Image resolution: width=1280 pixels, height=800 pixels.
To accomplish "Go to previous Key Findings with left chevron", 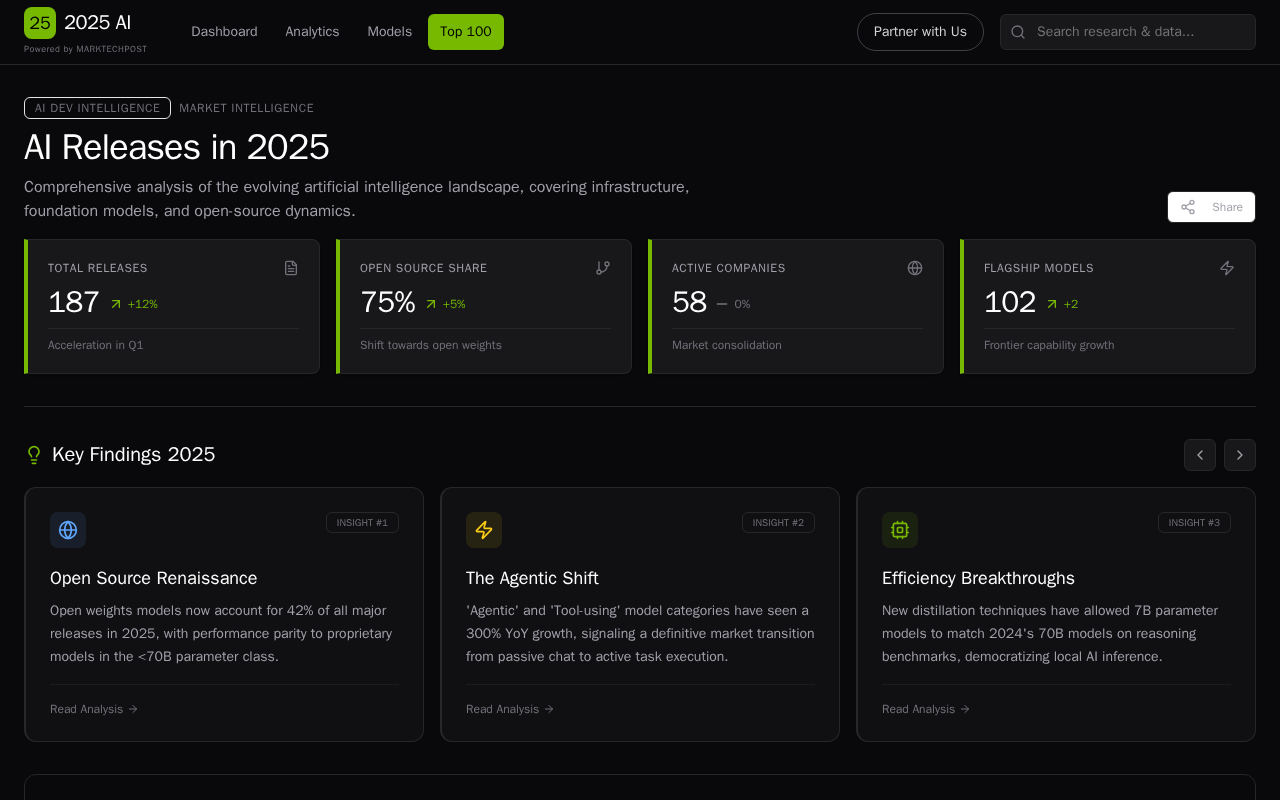I will click(x=1200, y=455).
